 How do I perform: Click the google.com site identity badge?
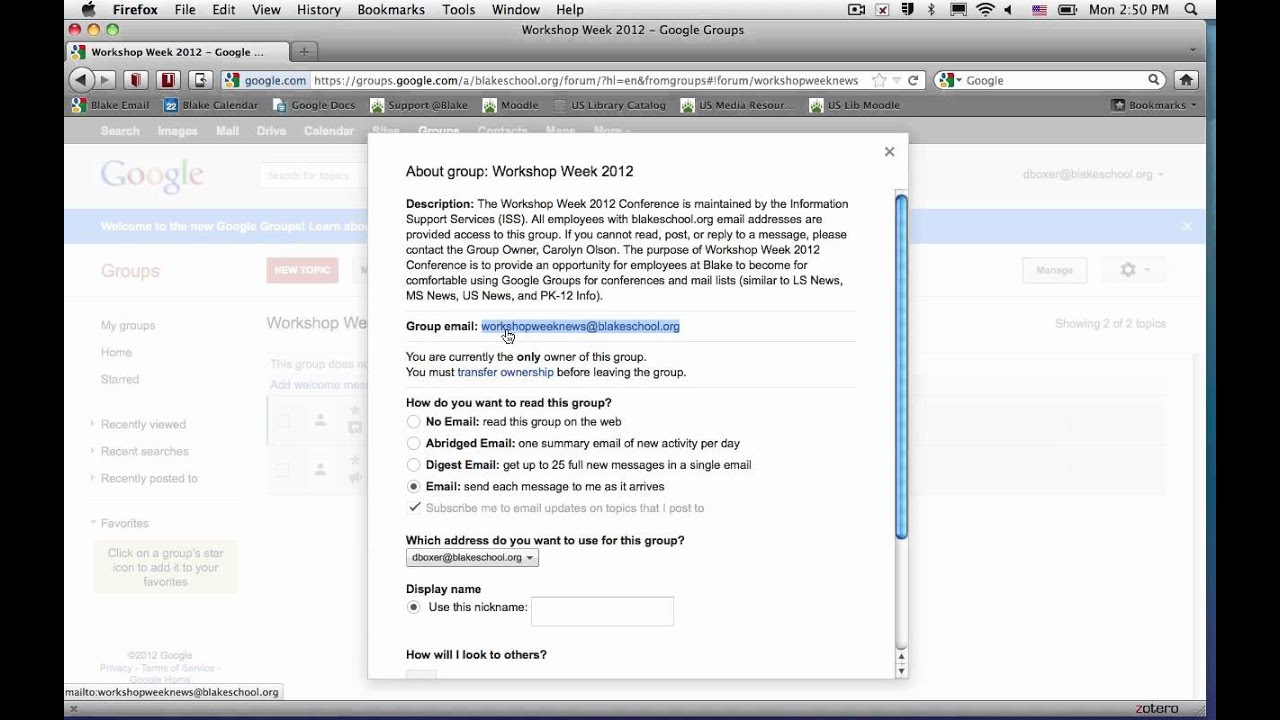[265, 80]
